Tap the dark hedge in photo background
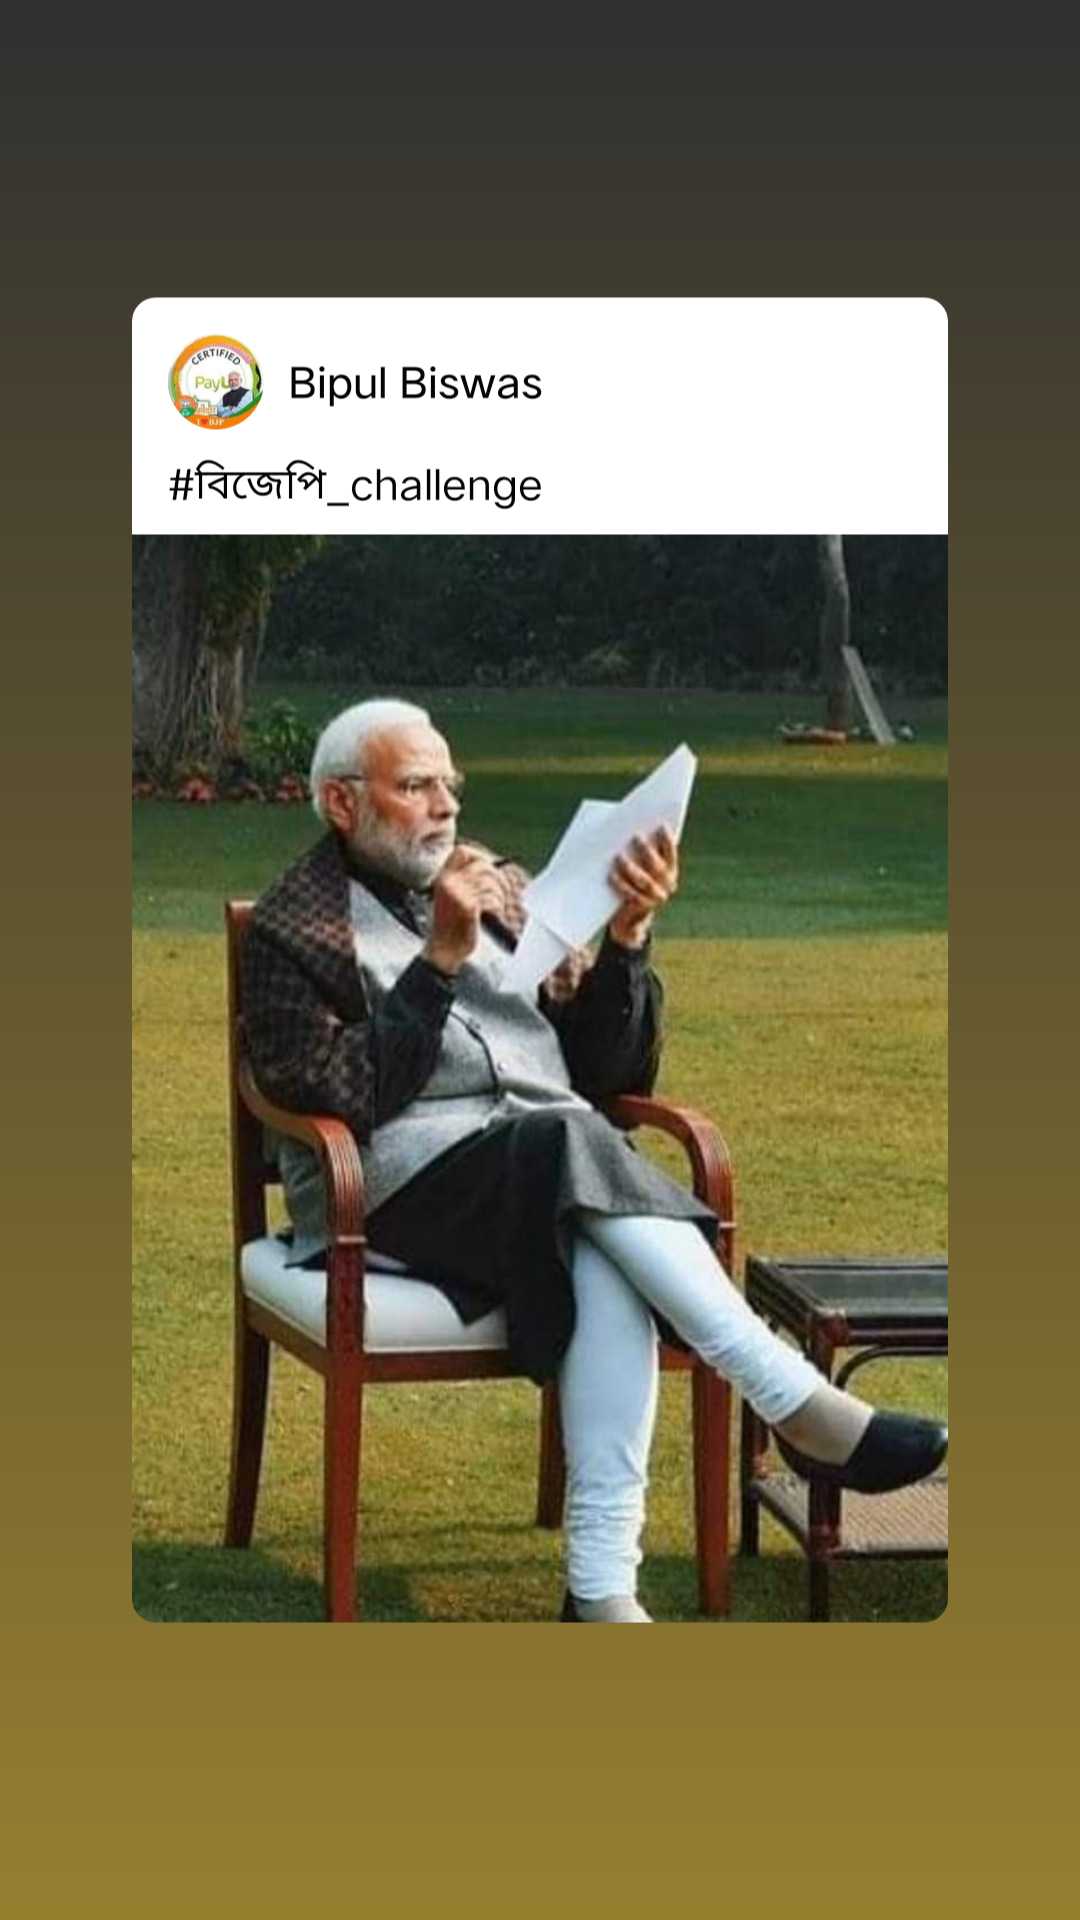The height and width of the screenshot is (1920, 1080). [560, 610]
